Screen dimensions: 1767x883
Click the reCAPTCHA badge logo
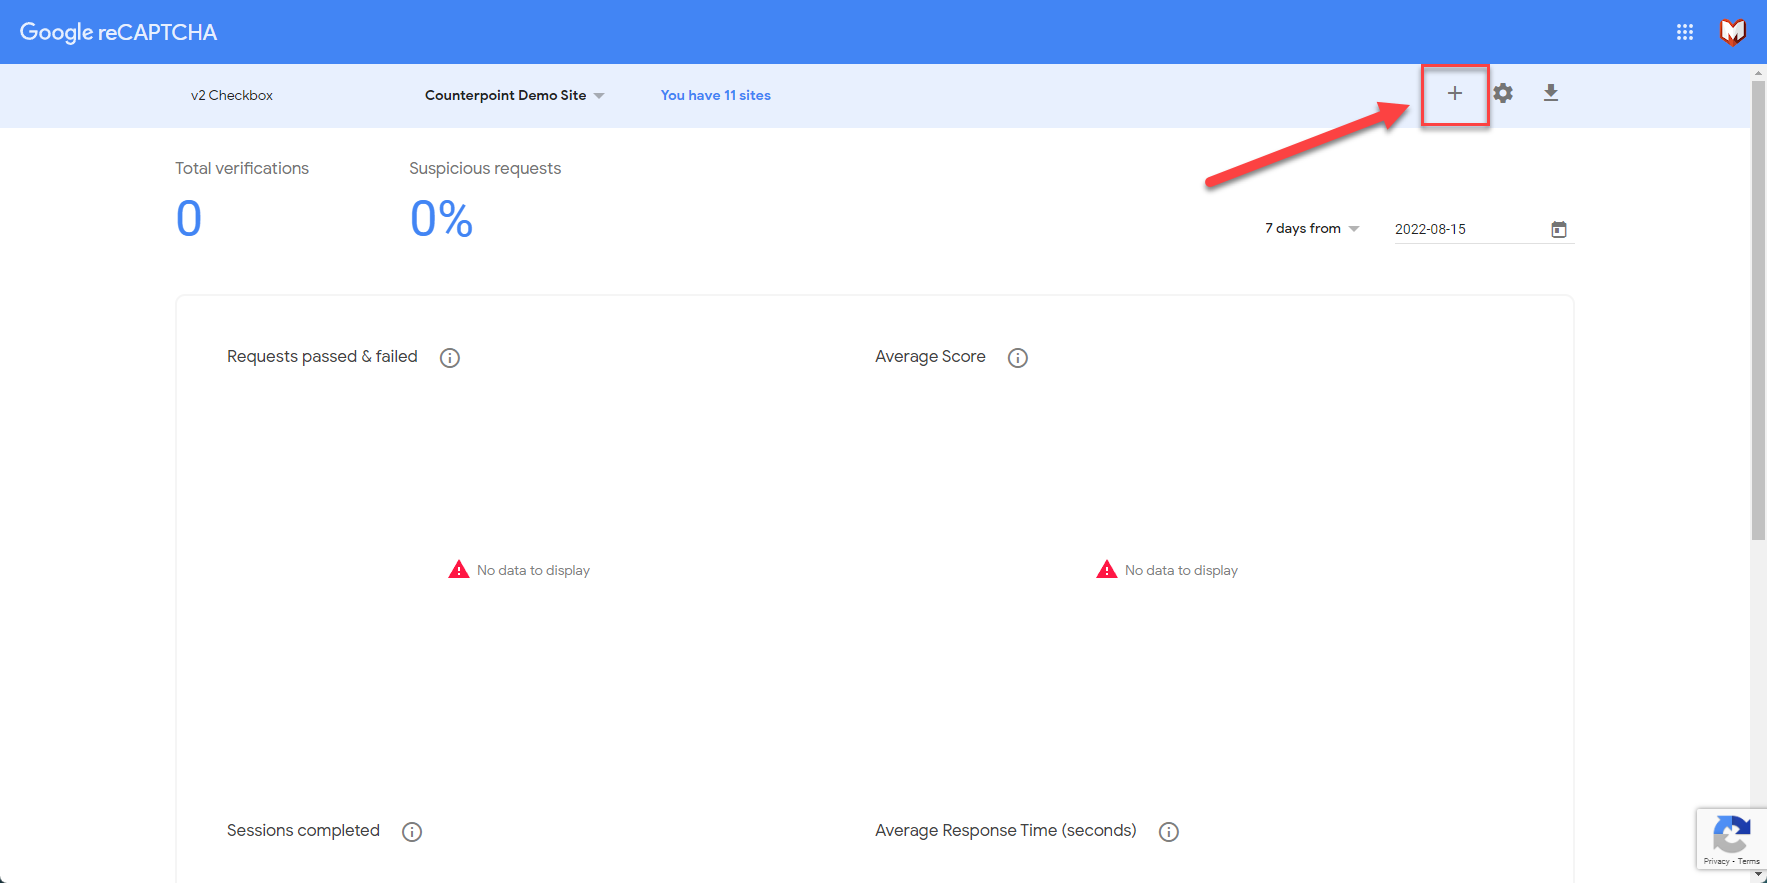coord(1732,834)
